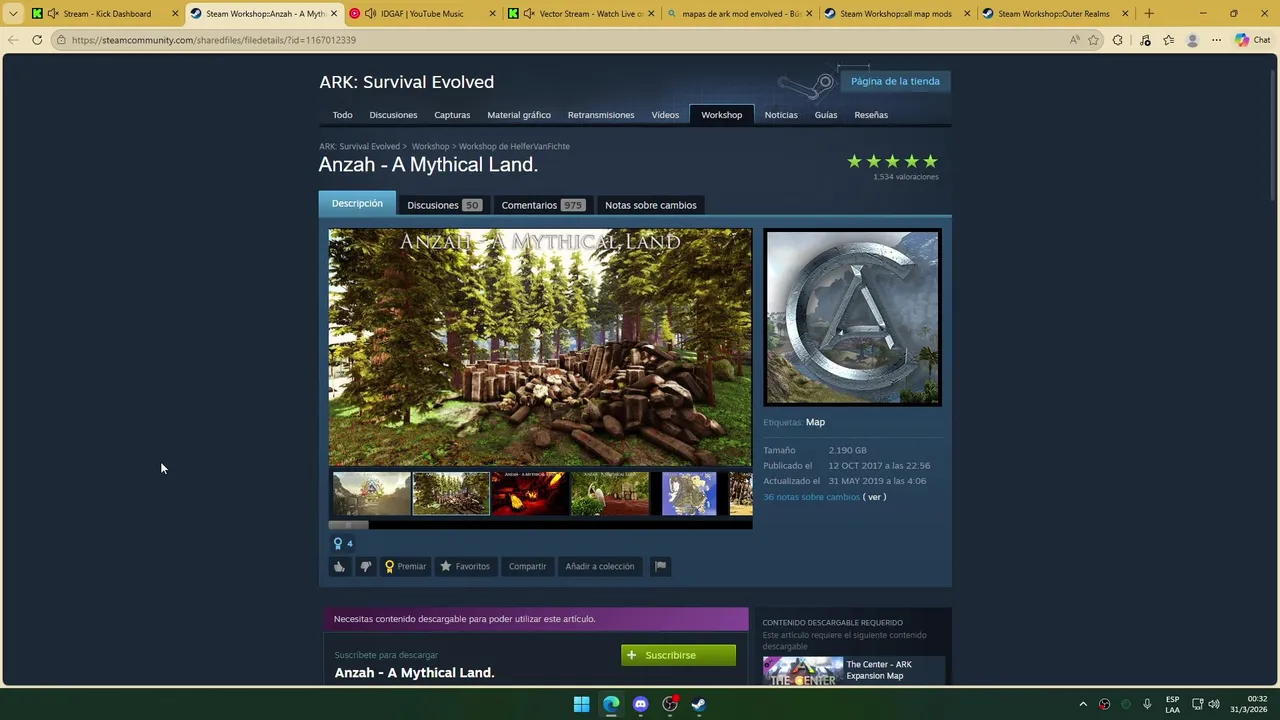Viewport: 1280px width, 720px height.
Task: Select Discusiones in hub navigation
Action: point(393,115)
